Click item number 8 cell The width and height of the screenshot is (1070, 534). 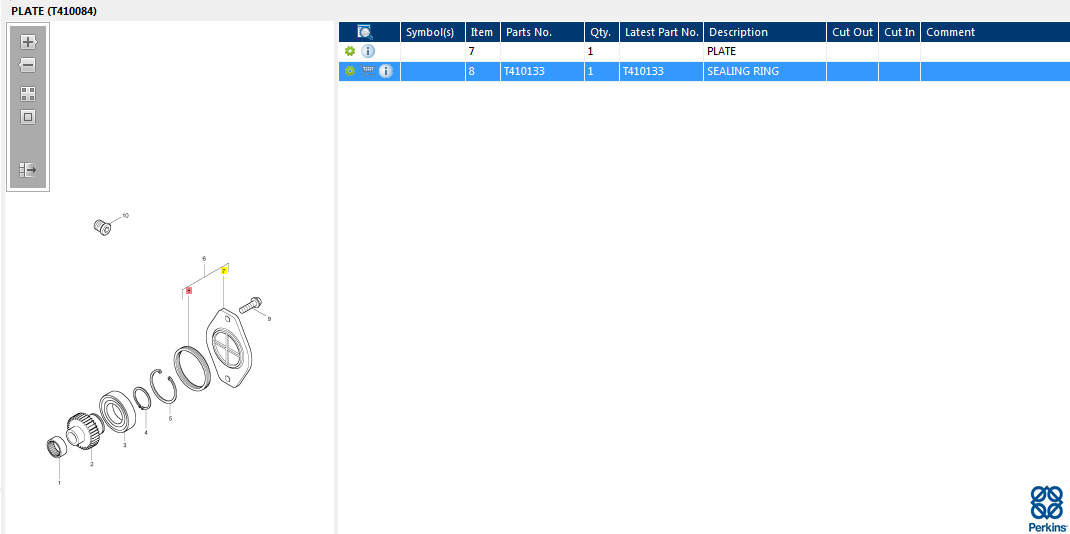click(482, 71)
